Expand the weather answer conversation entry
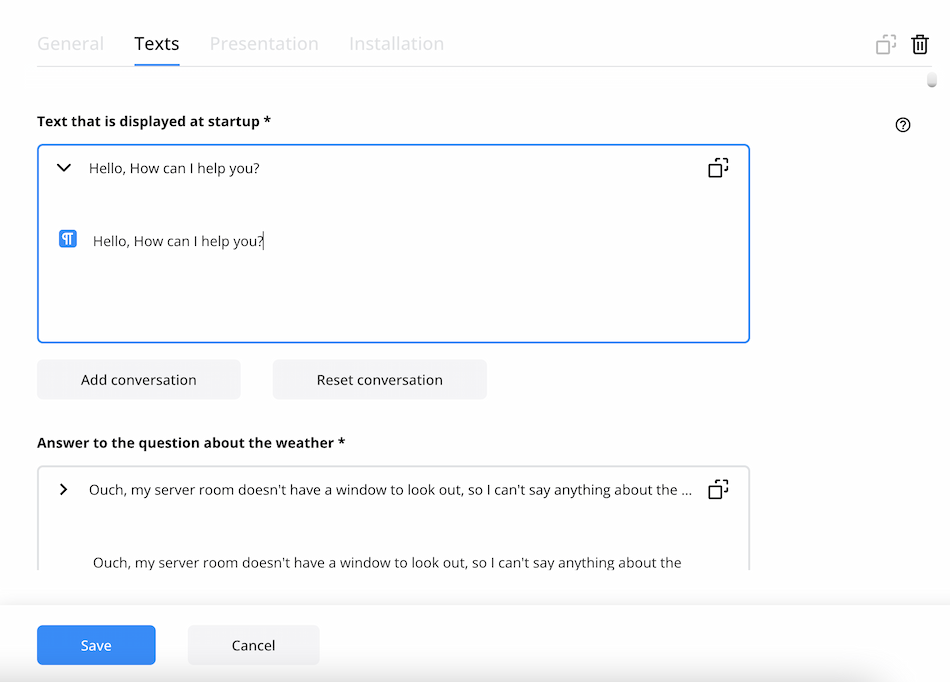Image resolution: width=950 pixels, height=682 pixels. (x=63, y=489)
